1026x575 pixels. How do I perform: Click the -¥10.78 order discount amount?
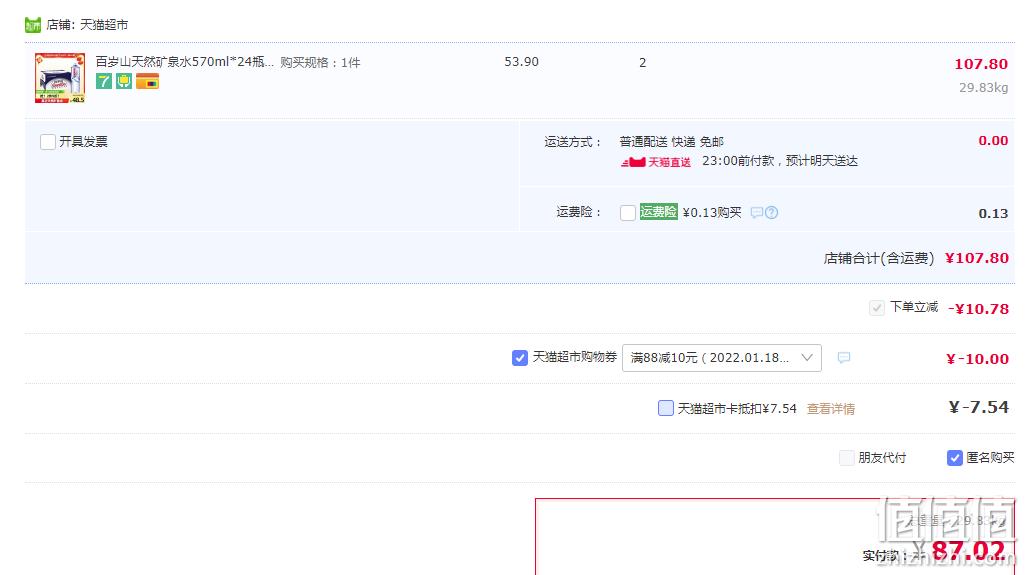978,309
